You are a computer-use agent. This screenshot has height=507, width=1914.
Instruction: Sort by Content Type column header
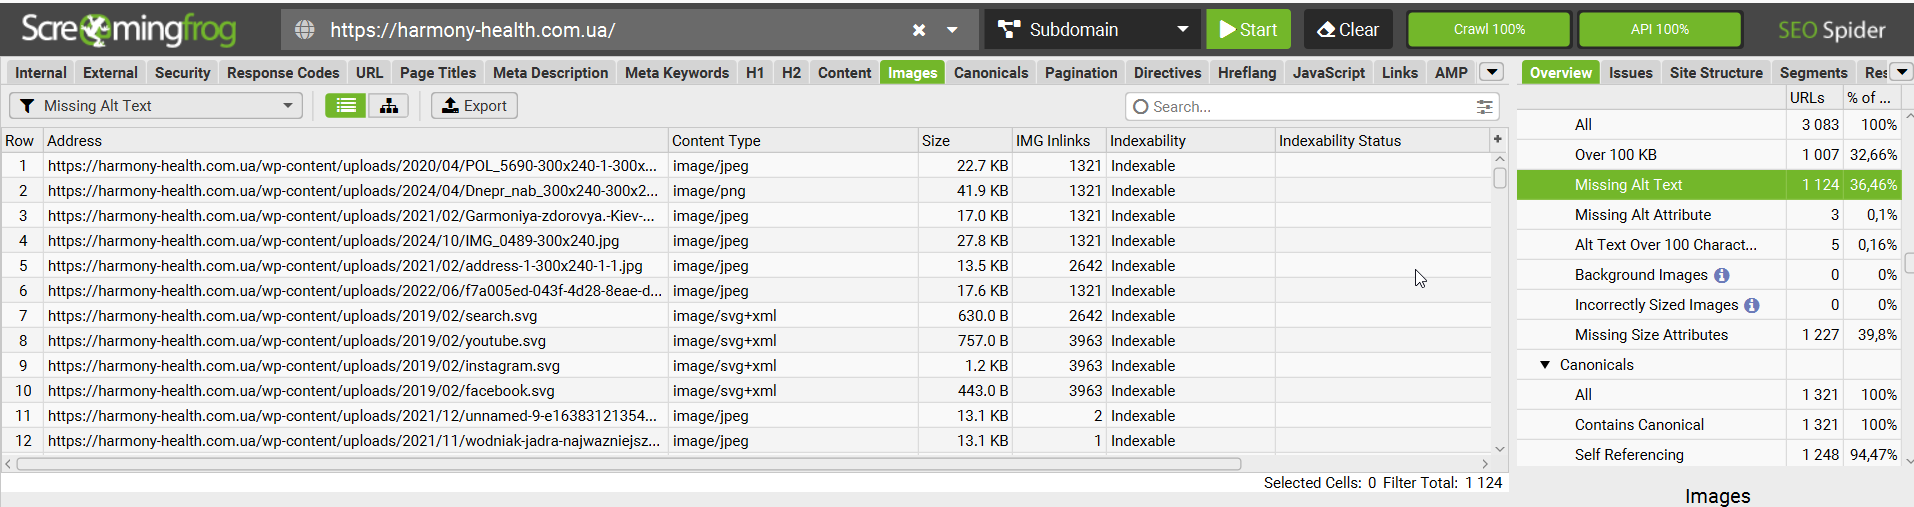pos(792,140)
